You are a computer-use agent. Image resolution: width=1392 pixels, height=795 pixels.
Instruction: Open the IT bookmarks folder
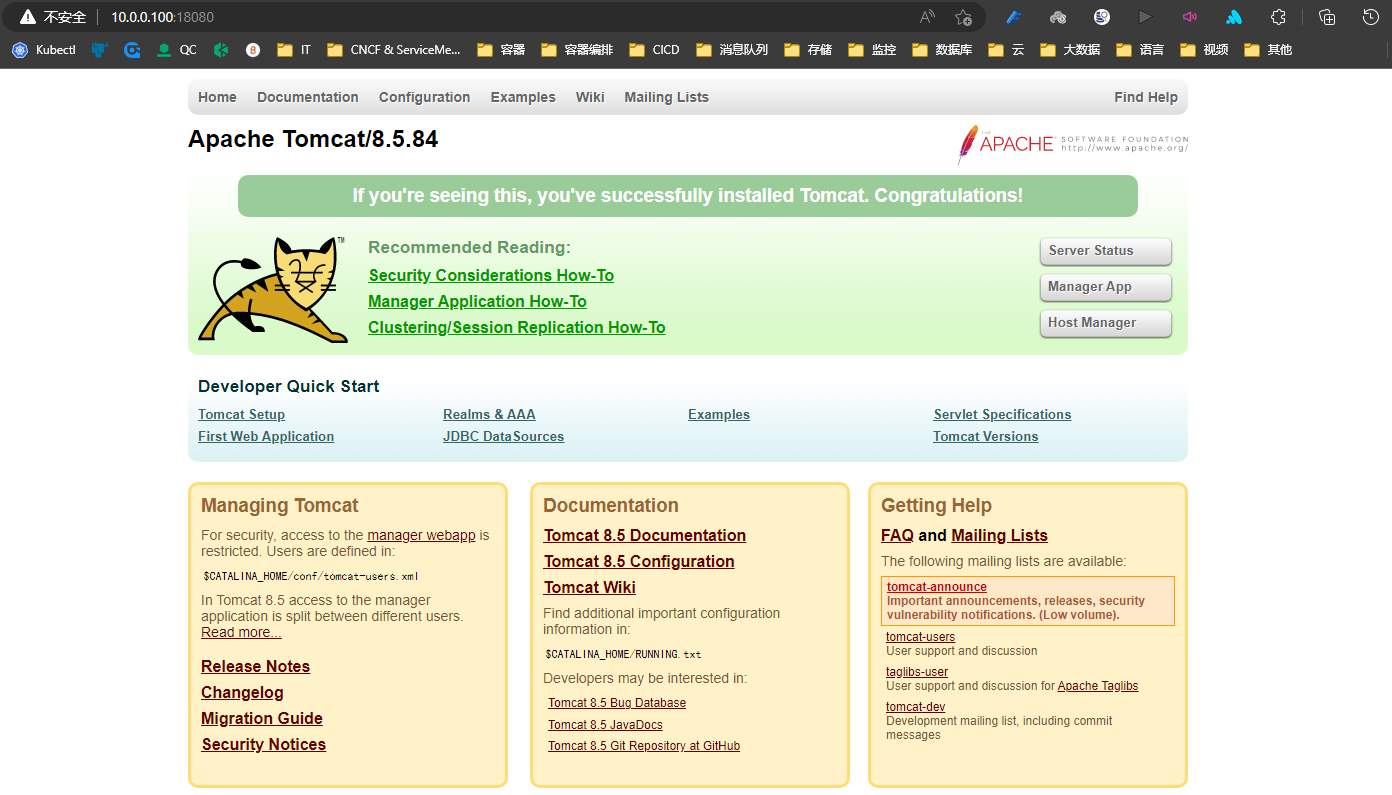click(294, 49)
